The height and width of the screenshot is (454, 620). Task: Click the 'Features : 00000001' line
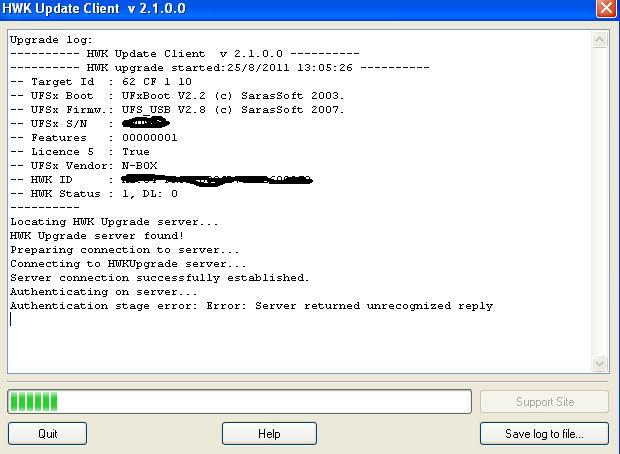(94, 138)
